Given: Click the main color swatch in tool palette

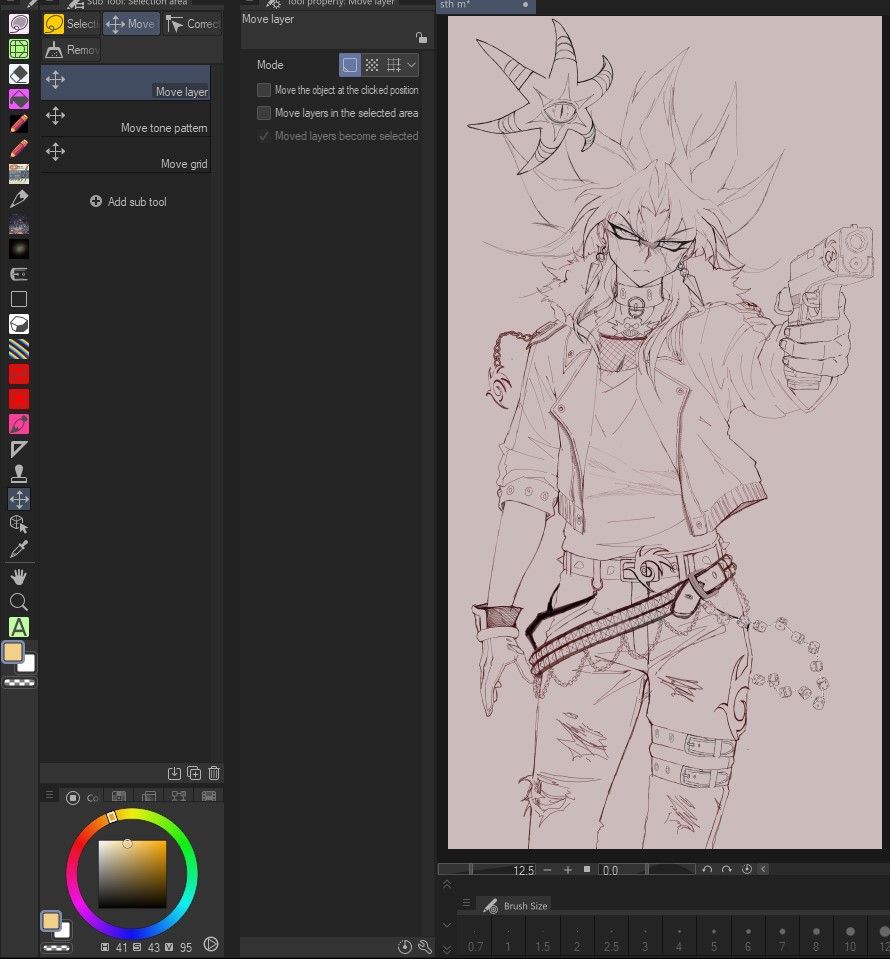Looking at the screenshot, I should [x=13, y=652].
